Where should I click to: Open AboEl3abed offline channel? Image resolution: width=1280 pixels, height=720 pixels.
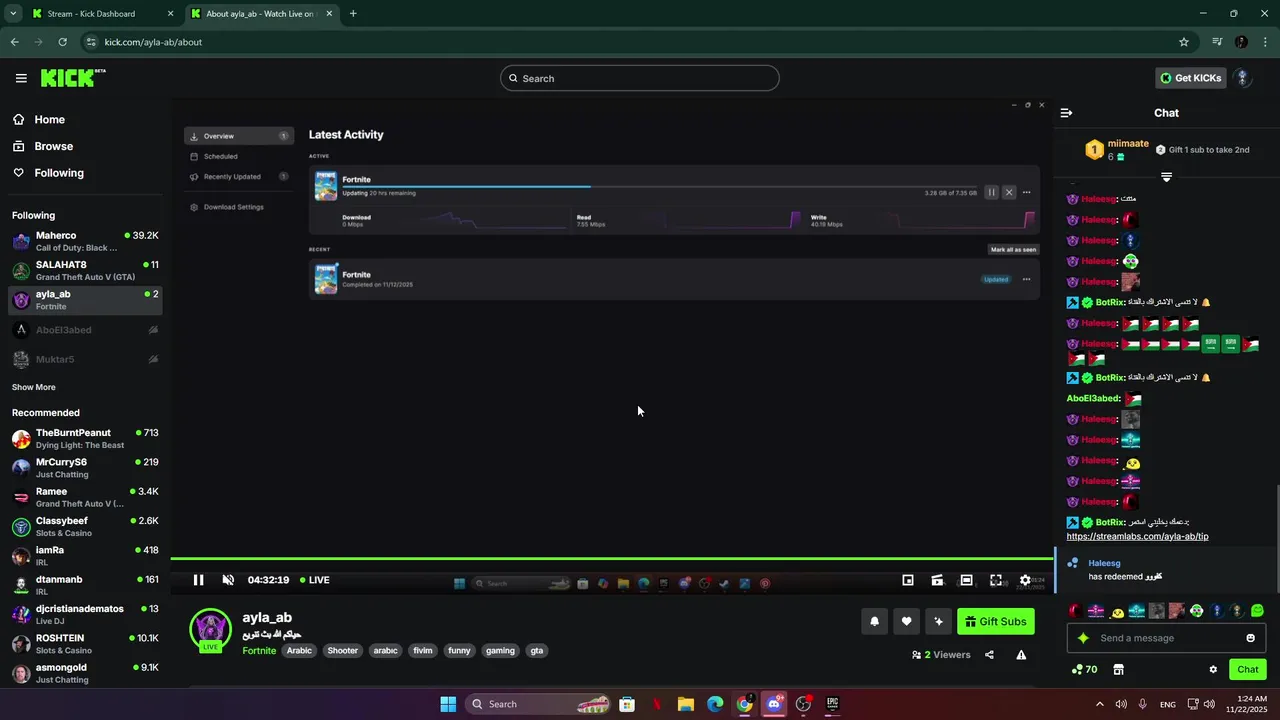[85, 330]
